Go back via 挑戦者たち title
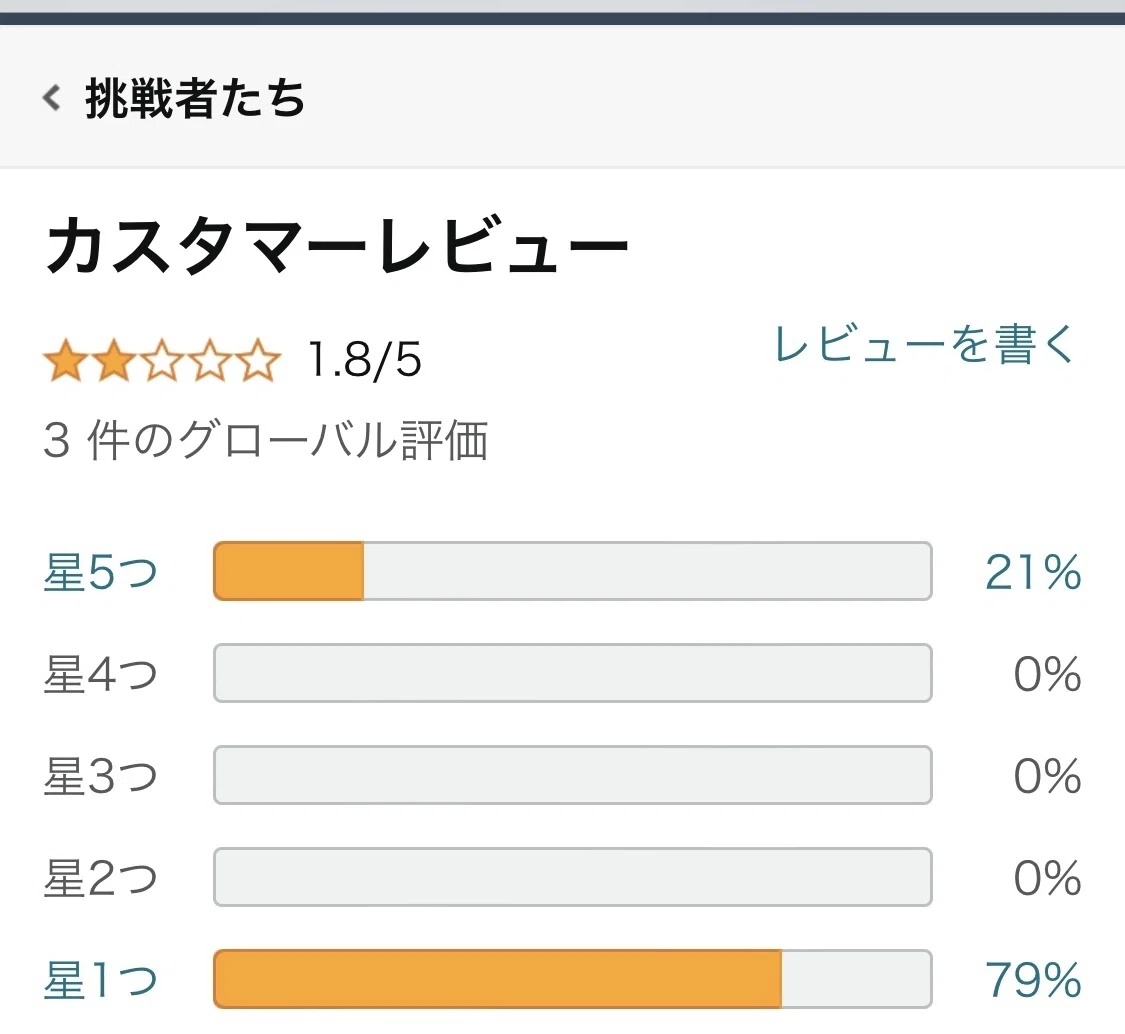1125x1034 pixels. click(195, 98)
